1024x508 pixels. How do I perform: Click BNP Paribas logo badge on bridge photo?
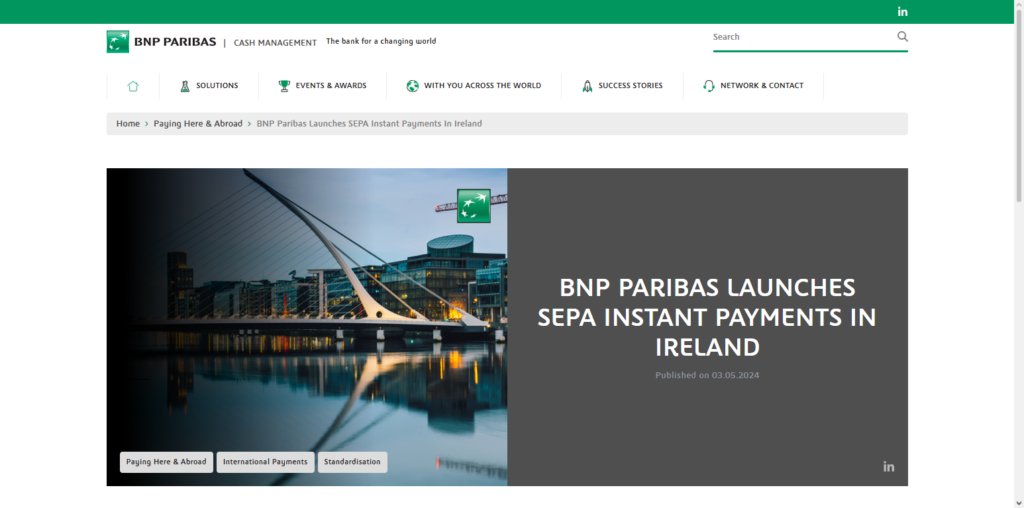[x=473, y=206]
